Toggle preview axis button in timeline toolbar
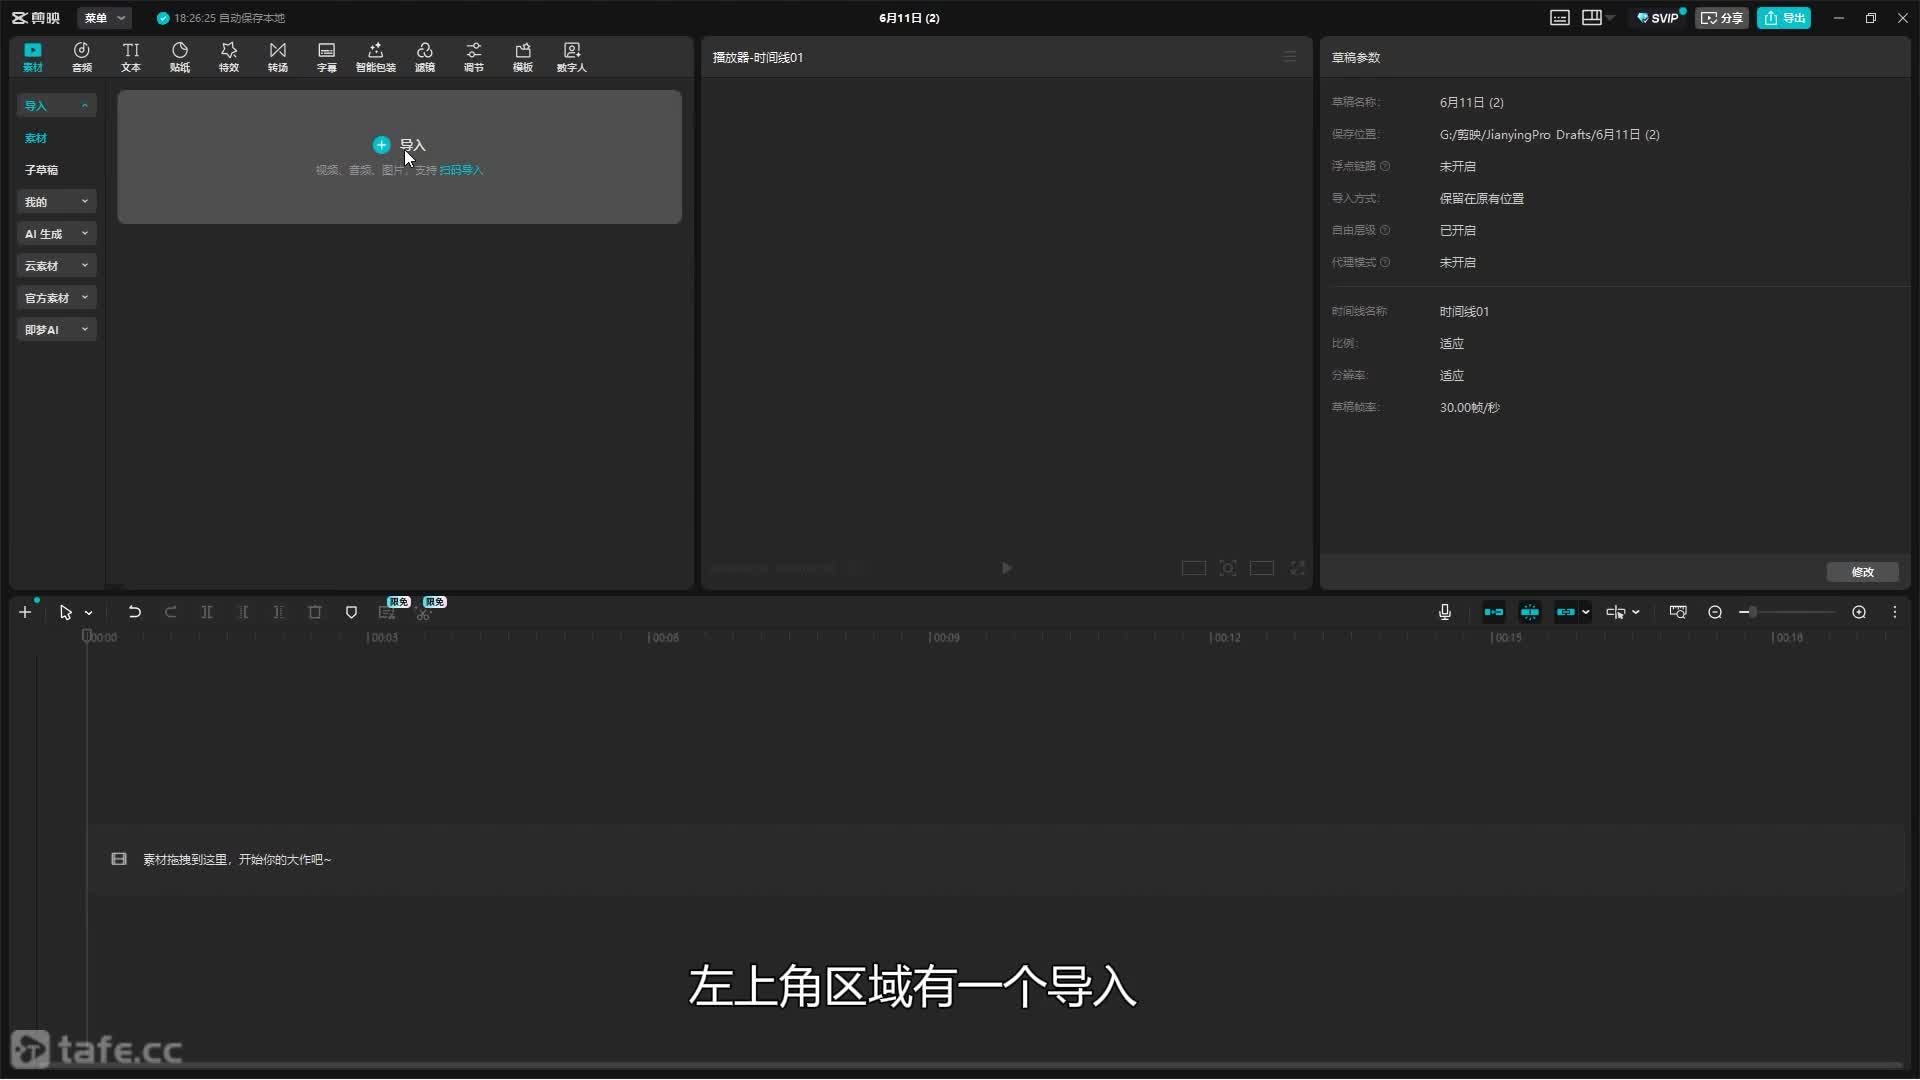Image resolution: width=1920 pixels, height=1080 pixels. (1616, 612)
